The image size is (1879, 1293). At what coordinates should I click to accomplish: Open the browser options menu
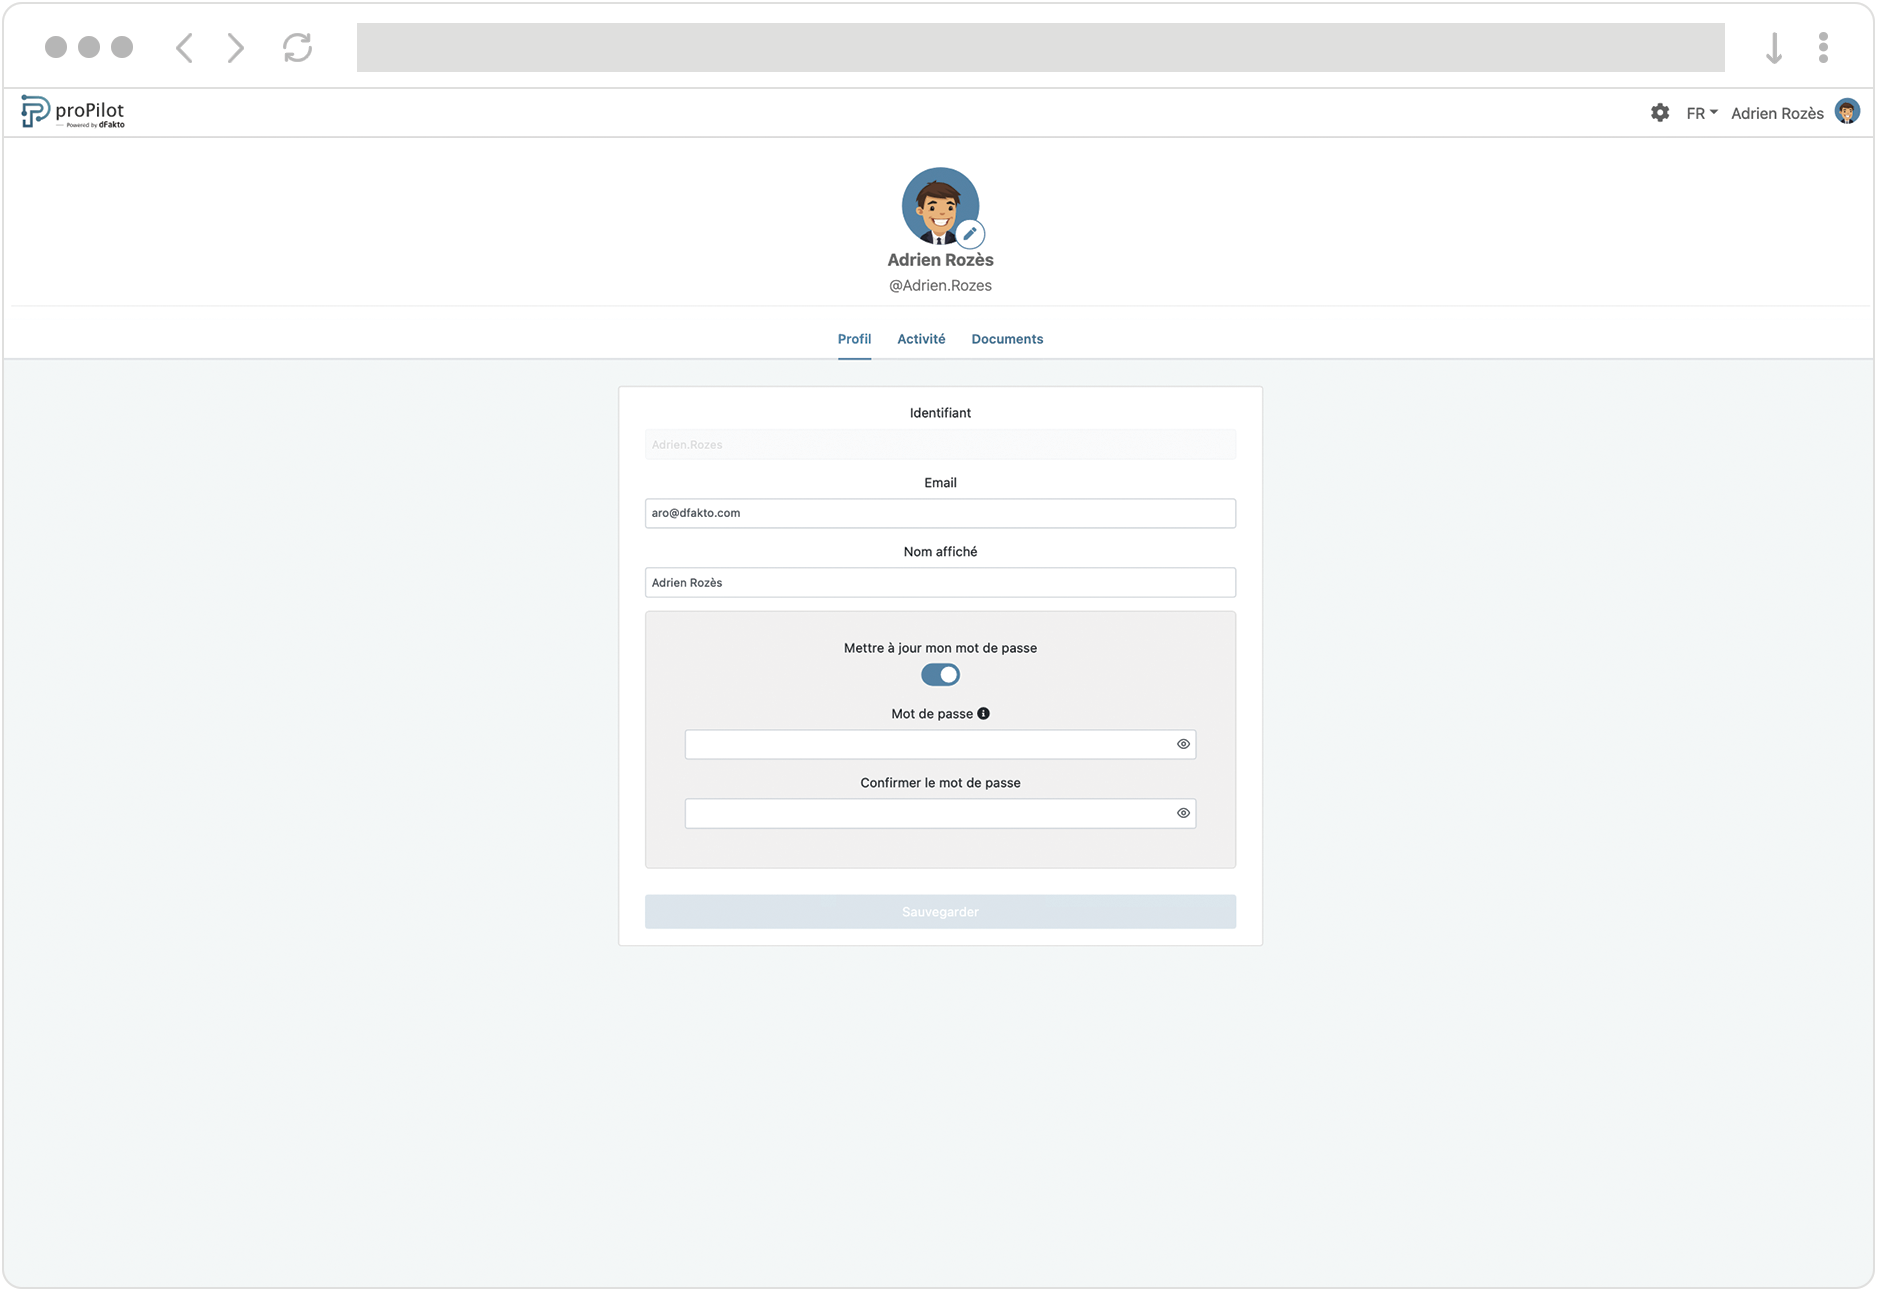(x=1824, y=46)
